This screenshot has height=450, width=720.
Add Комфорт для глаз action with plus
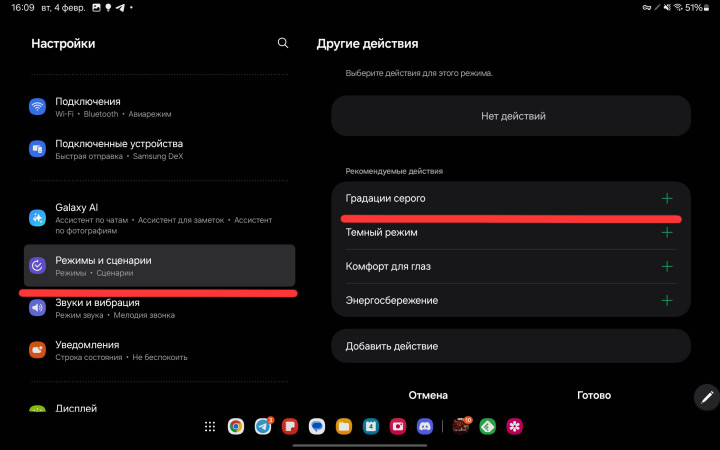[667, 266]
